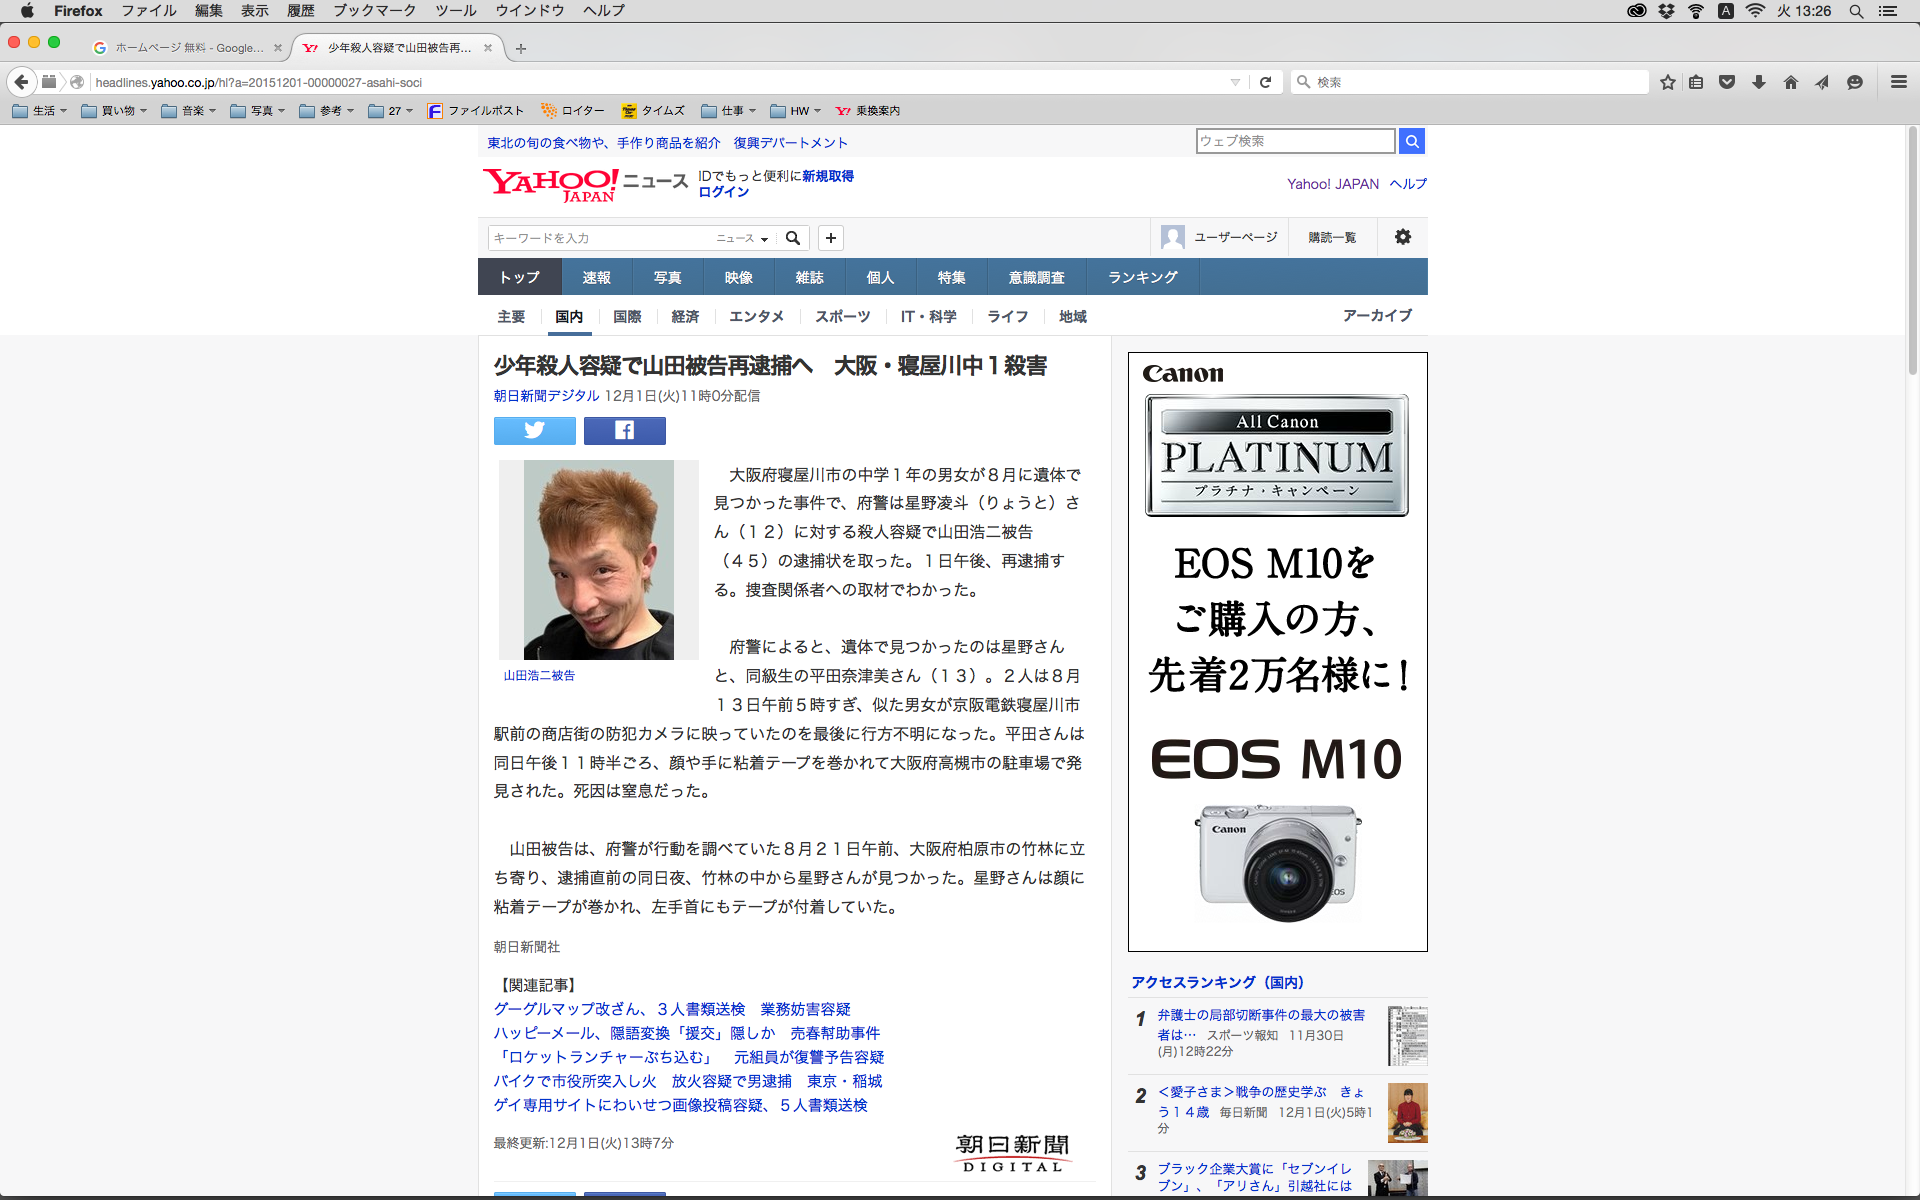Expand the 生活 bookmarks folder
This screenshot has width=1920, height=1200.
40,111
